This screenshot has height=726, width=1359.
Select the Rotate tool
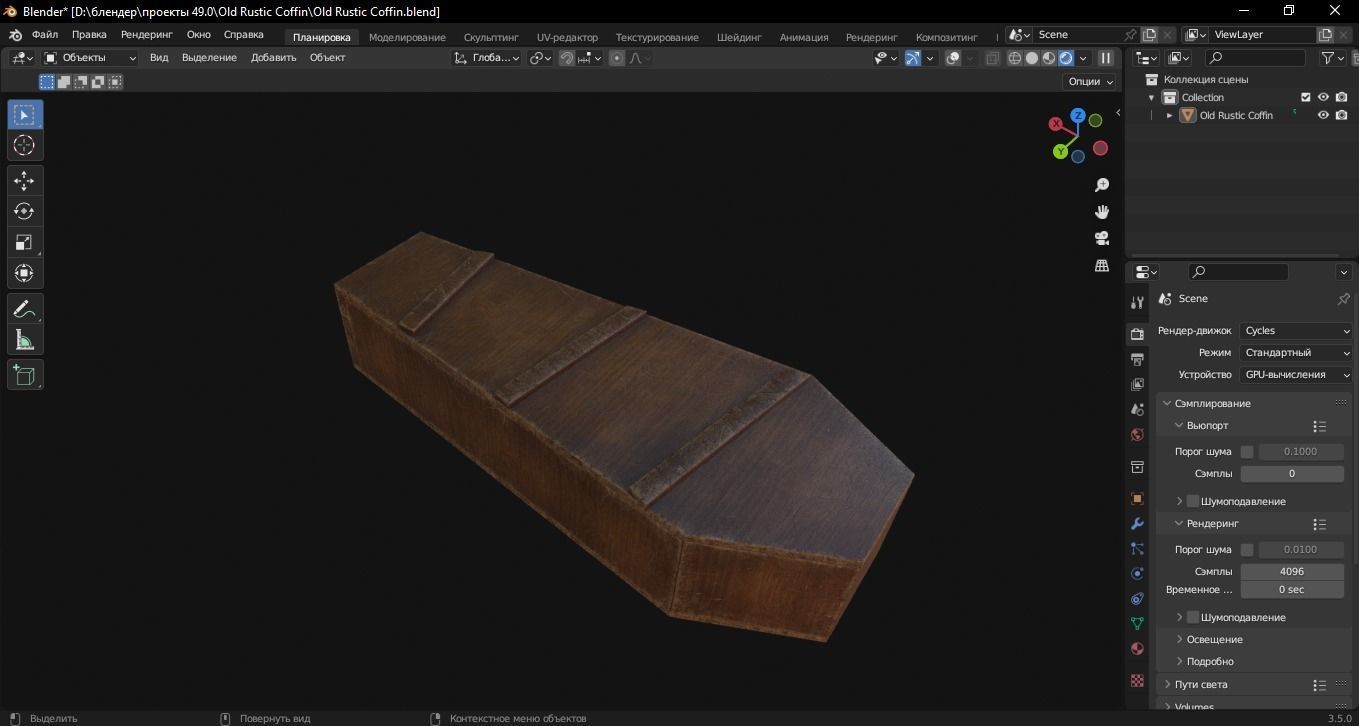25,212
